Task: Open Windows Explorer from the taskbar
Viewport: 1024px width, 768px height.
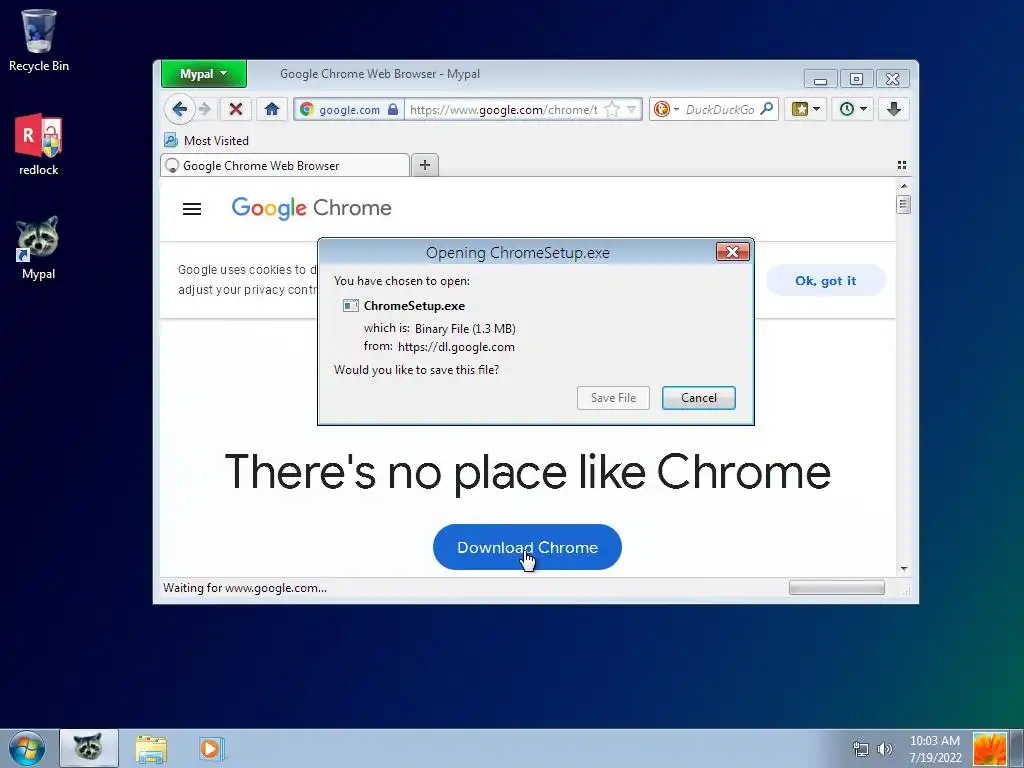Action: point(151,749)
